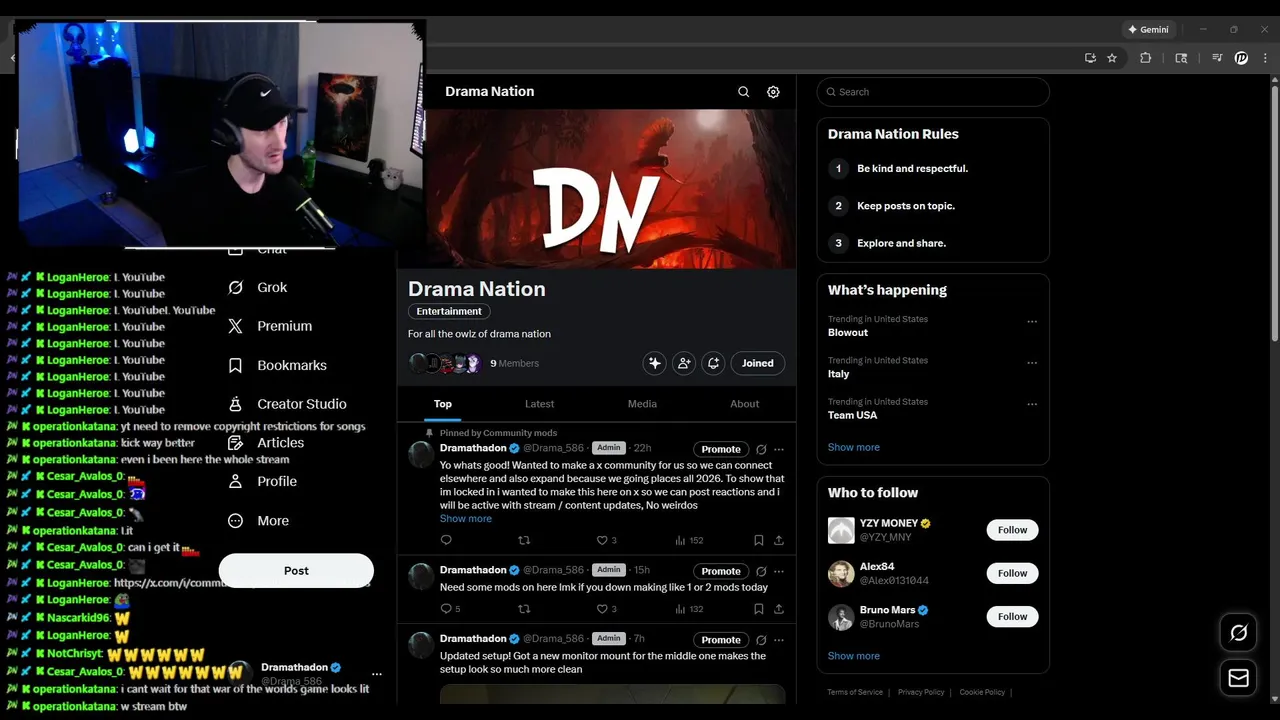The width and height of the screenshot is (1280, 720).
Task: Click the white Post button
Action: tap(296, 570)
